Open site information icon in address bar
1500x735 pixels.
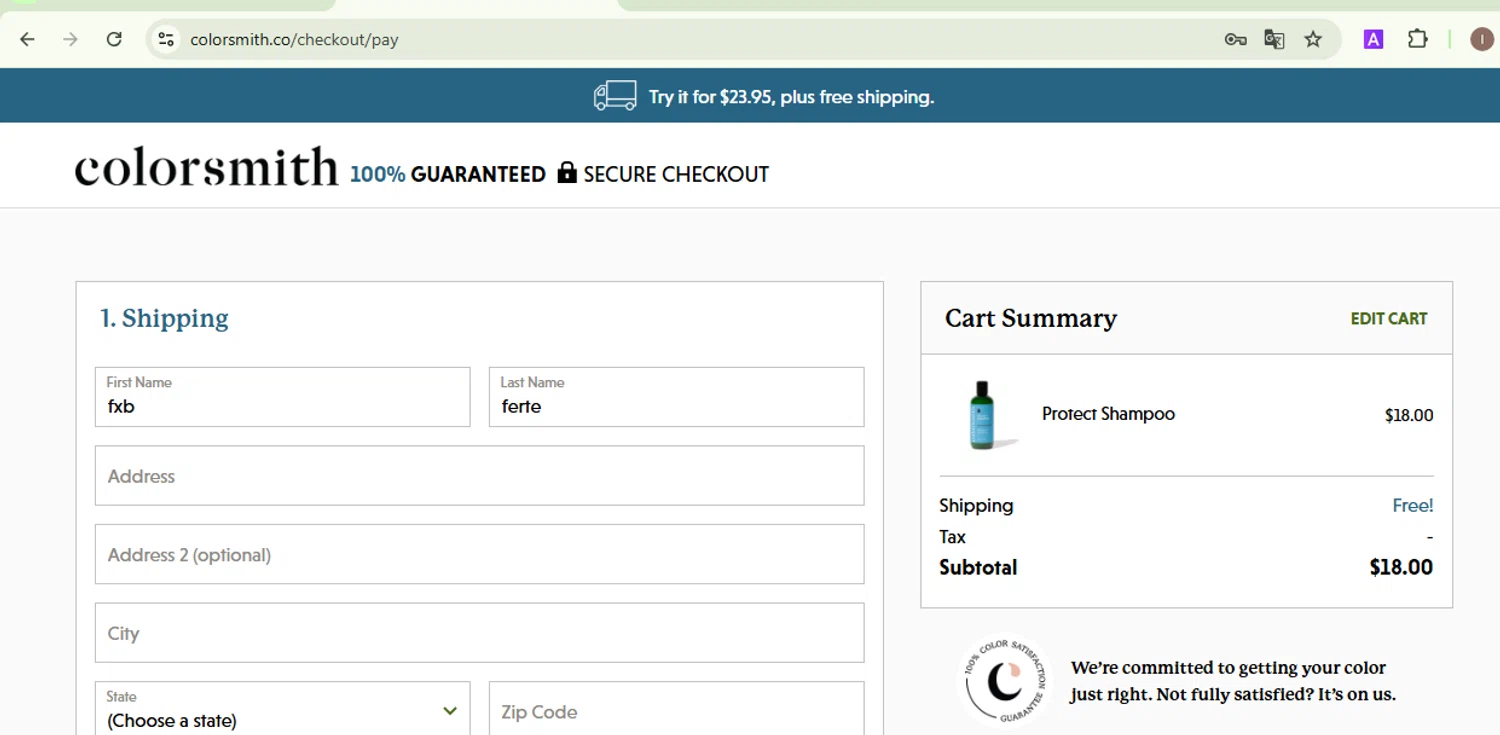pyautogui.click(x=166, y=39)
